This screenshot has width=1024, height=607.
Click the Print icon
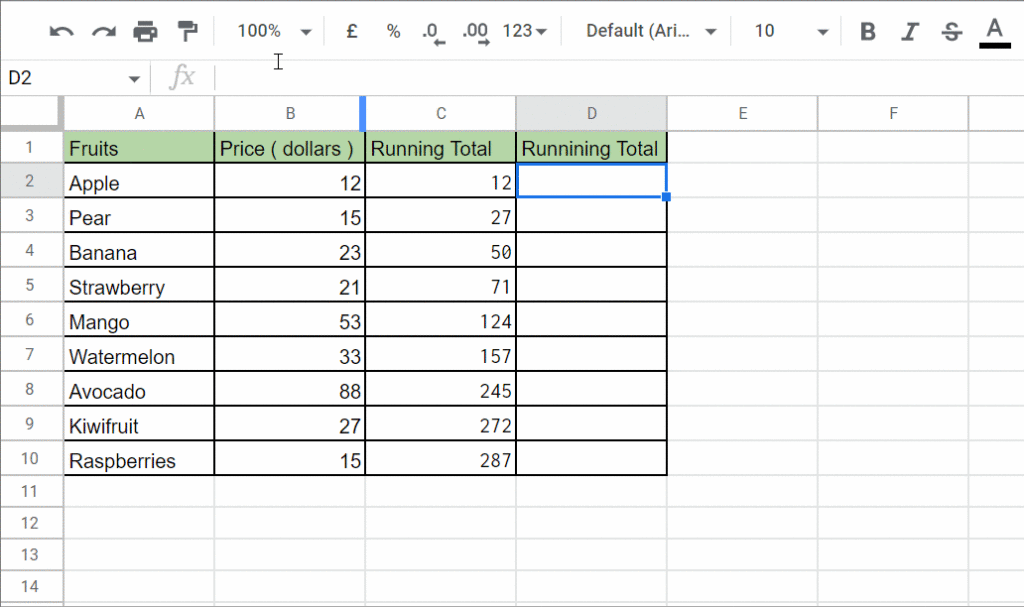(145, 30)
